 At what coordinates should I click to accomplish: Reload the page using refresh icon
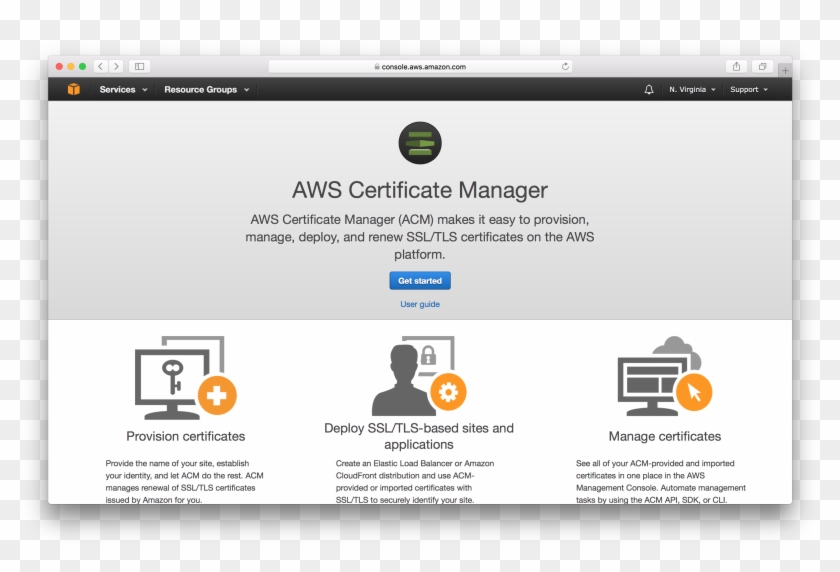[x=565, y=66]
